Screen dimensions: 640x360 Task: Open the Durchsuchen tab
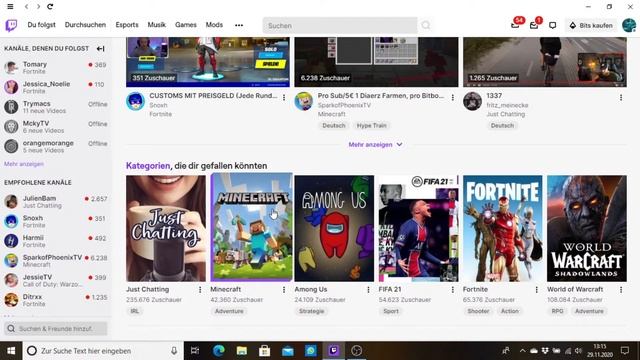click(85, 25)
